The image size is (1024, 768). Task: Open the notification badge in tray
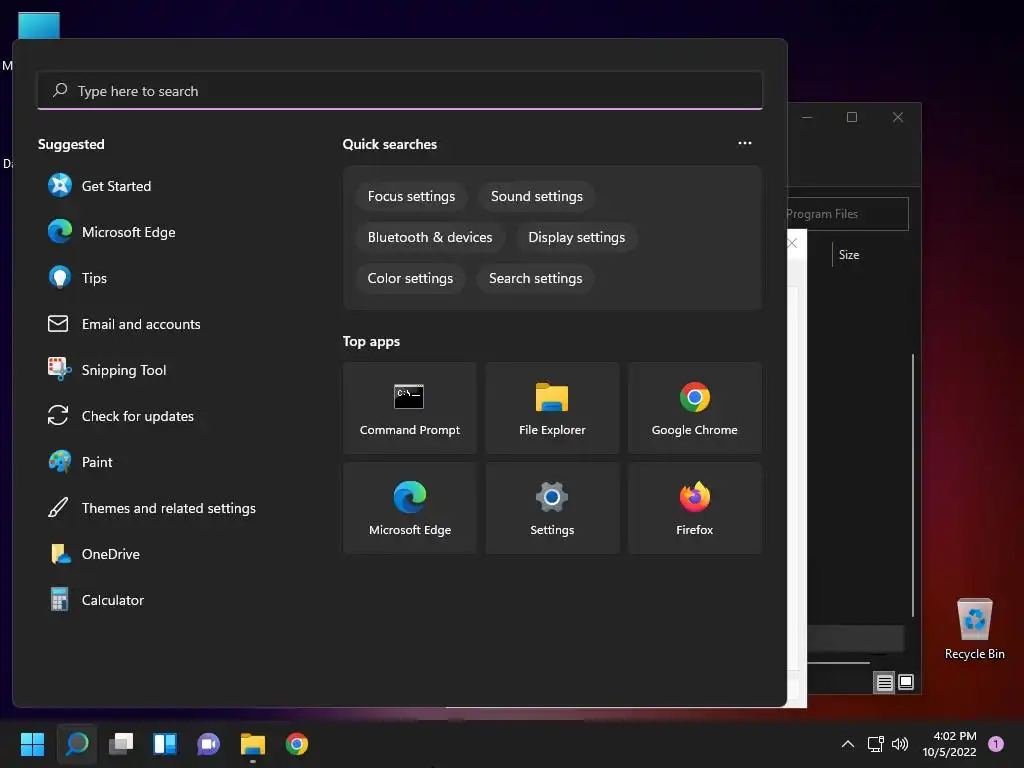pyautogui.click(x=996, y=744)
